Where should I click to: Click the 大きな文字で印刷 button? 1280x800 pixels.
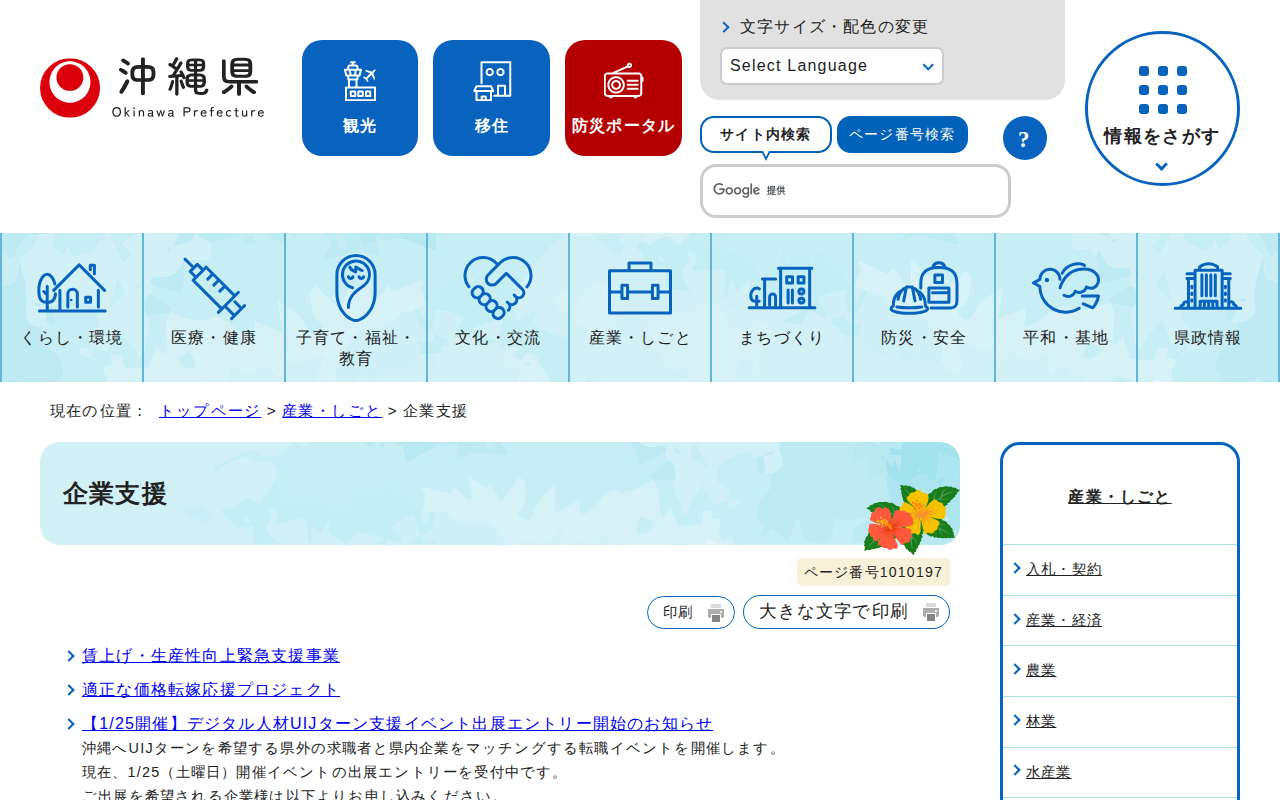coord(846,612)
